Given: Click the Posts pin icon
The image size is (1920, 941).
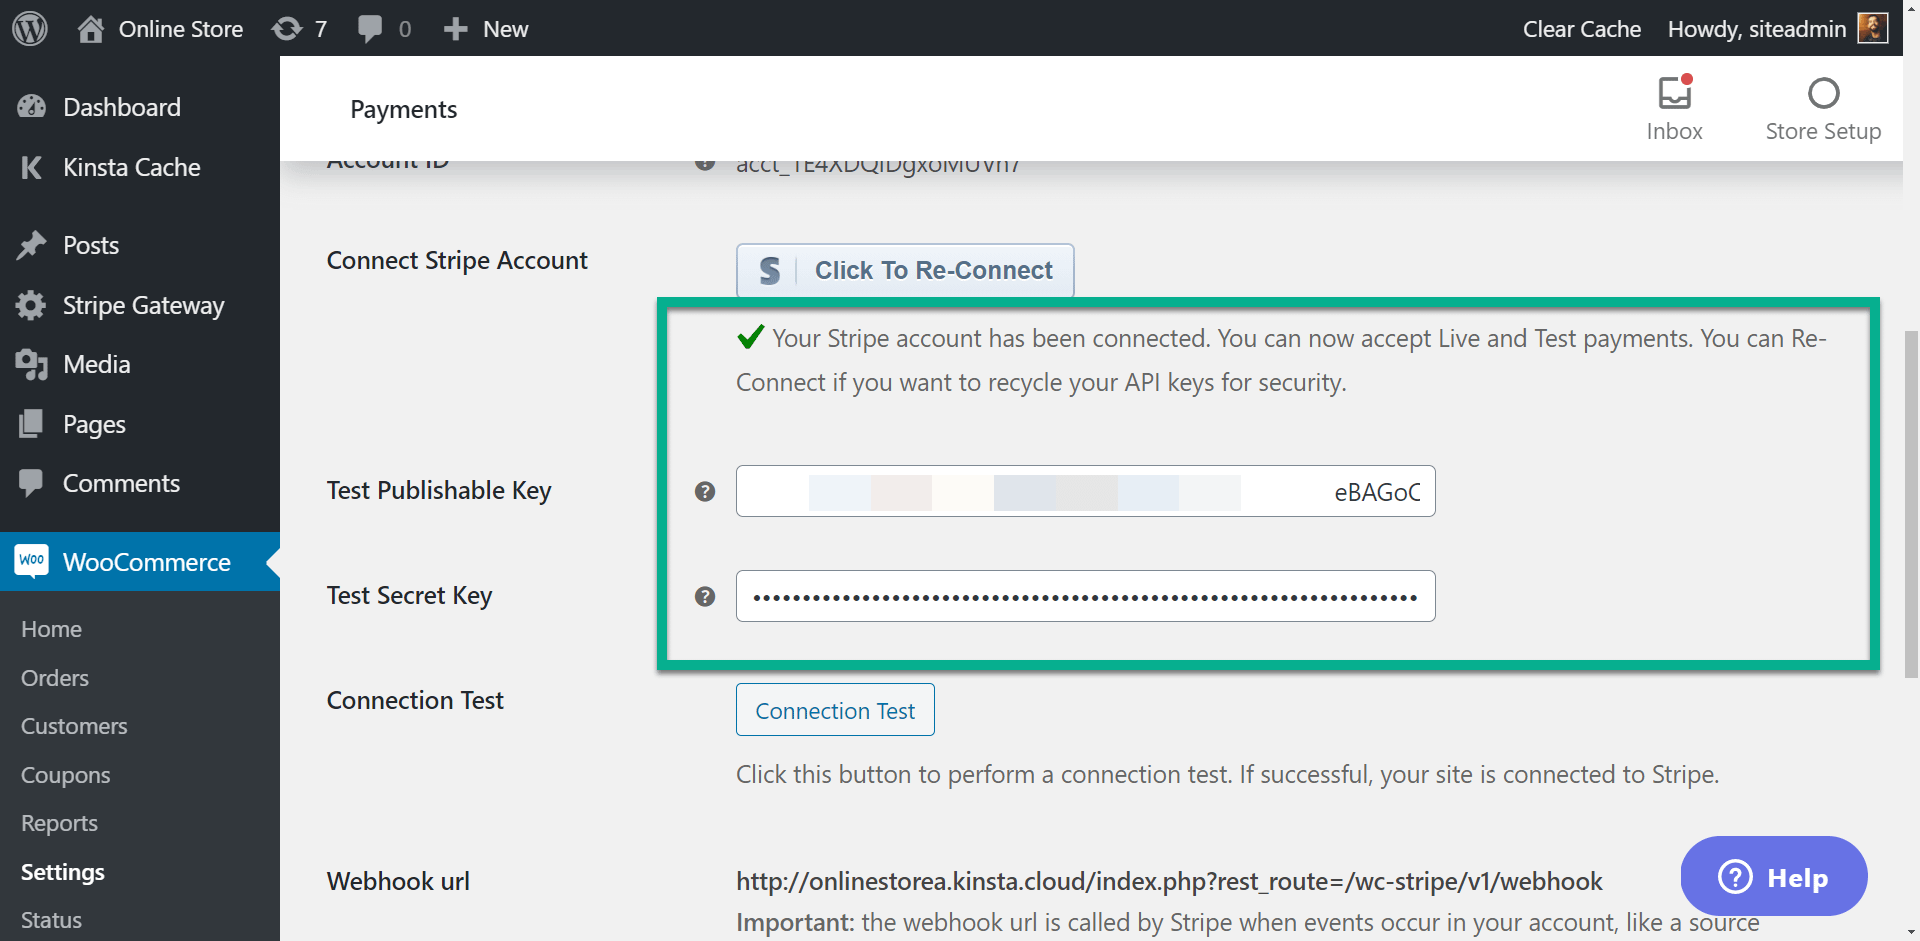Looking at the screenshot, I should pyautogui.click(x=32, y=245).
